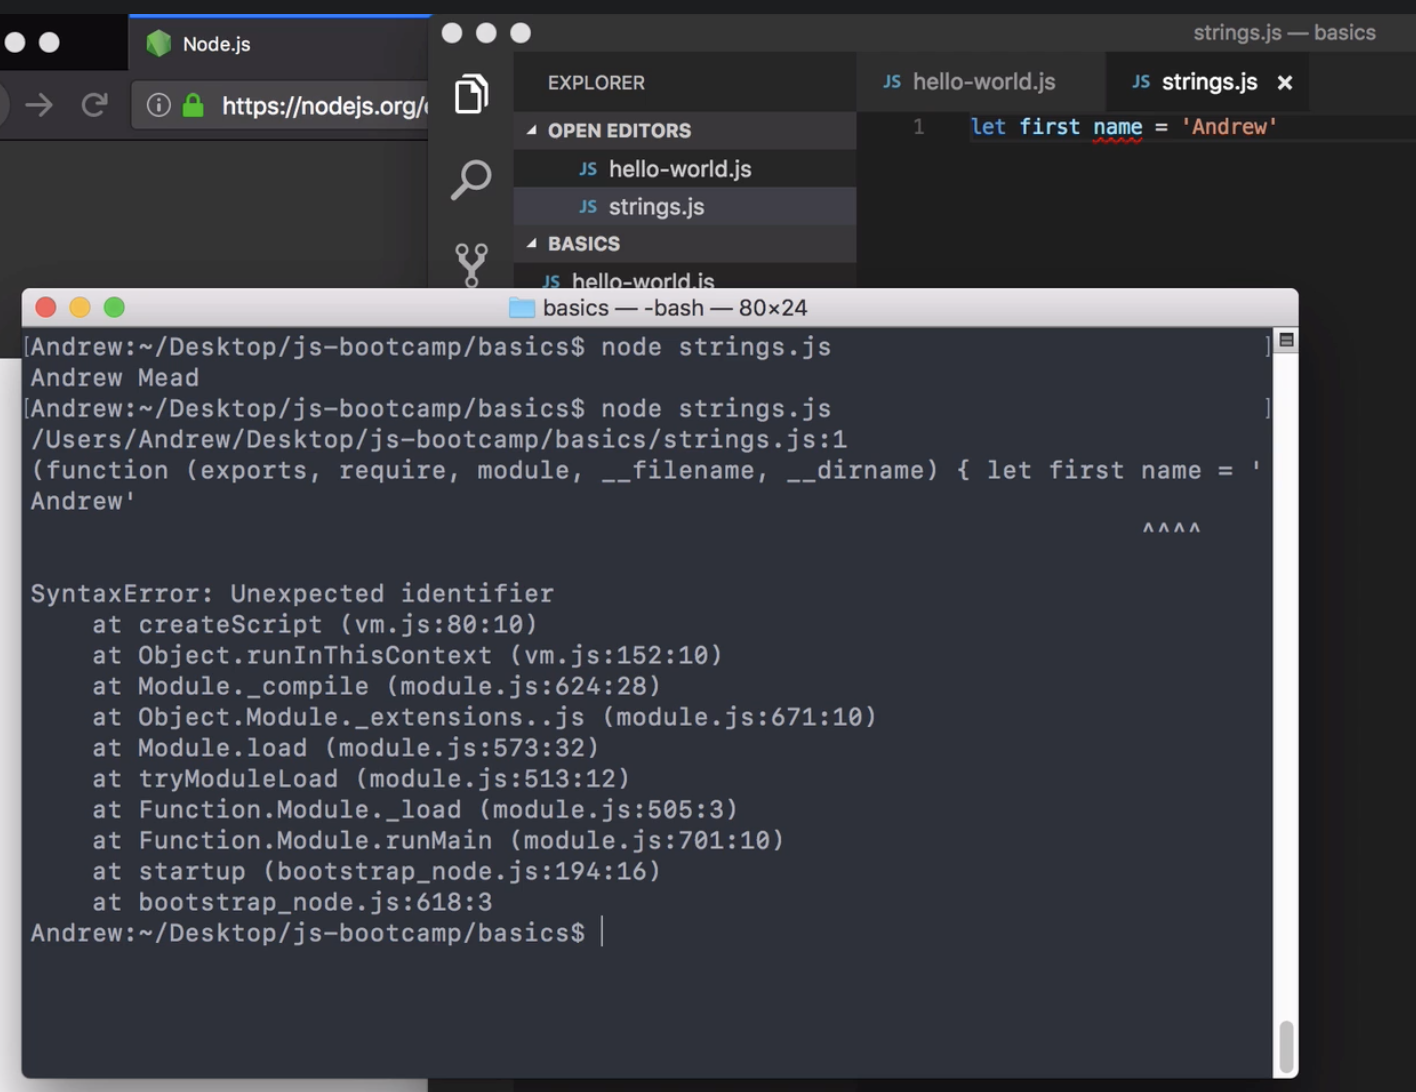The height and width of the screenshot is (1092, 1416).
Task: Click the green lock icon in the address bar
Action: [x=191, y=105]
